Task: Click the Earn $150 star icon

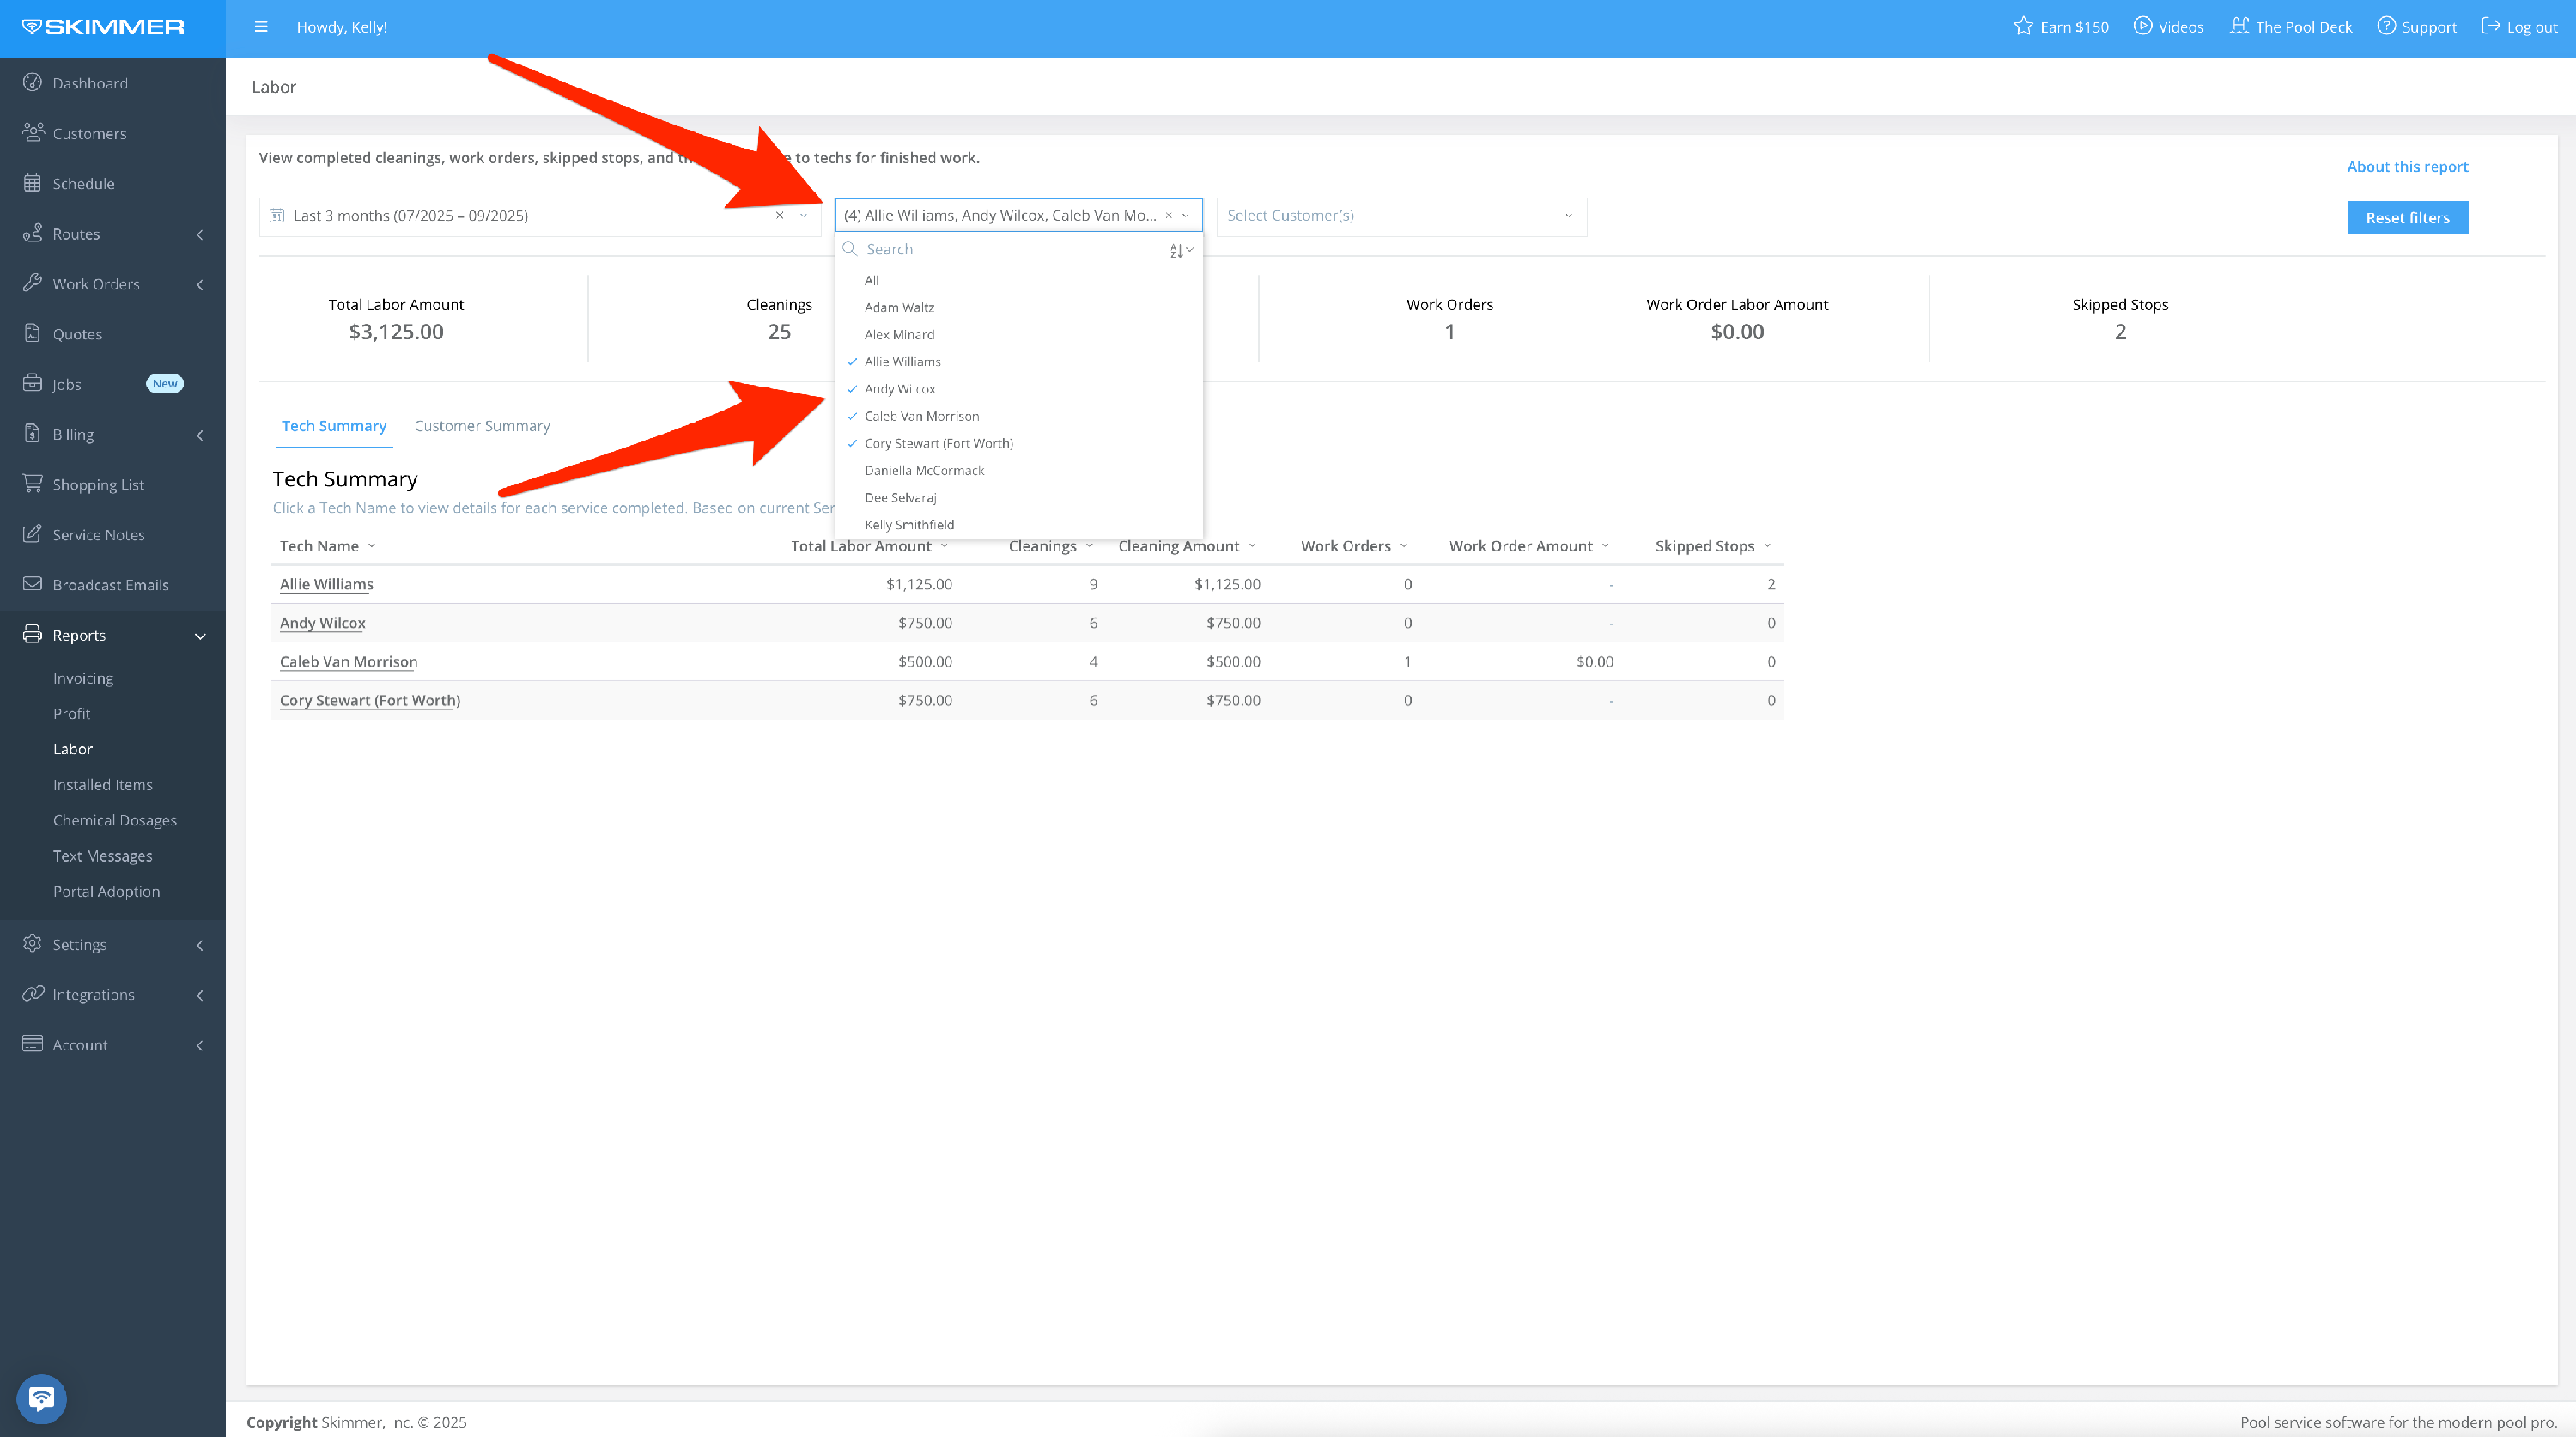Action: point(2023,27)
